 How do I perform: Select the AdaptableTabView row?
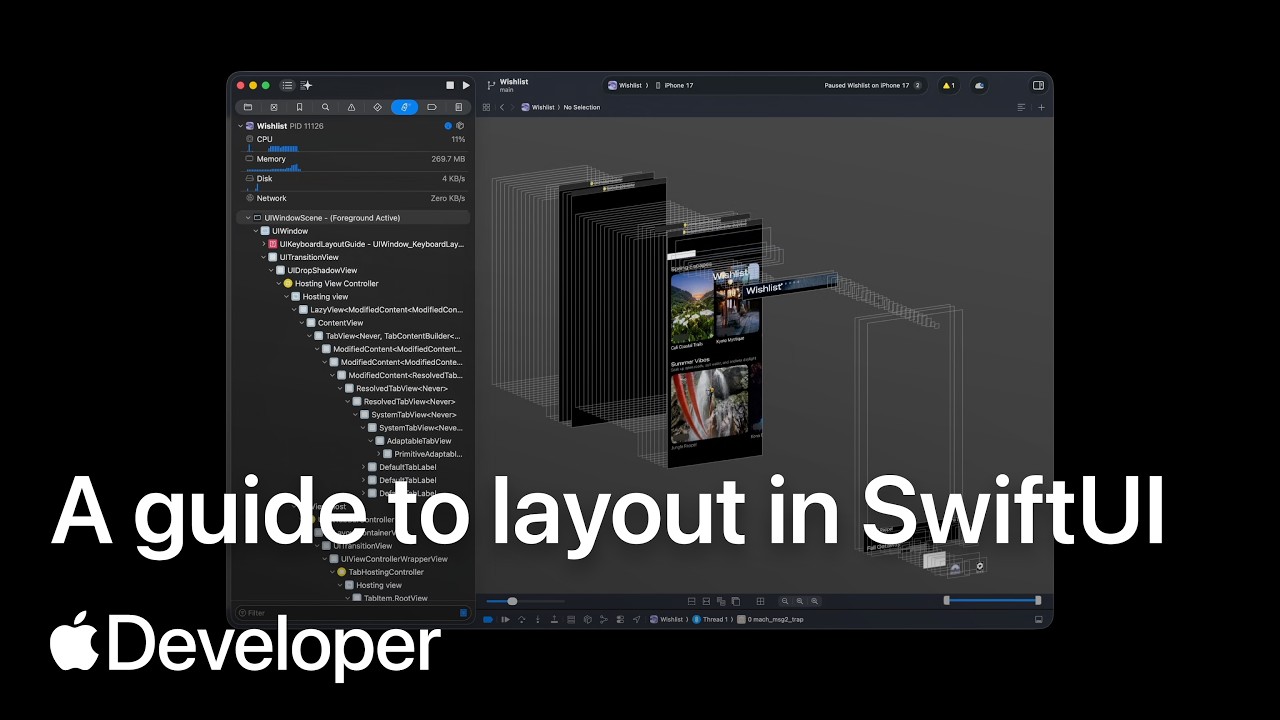point(355,441)
